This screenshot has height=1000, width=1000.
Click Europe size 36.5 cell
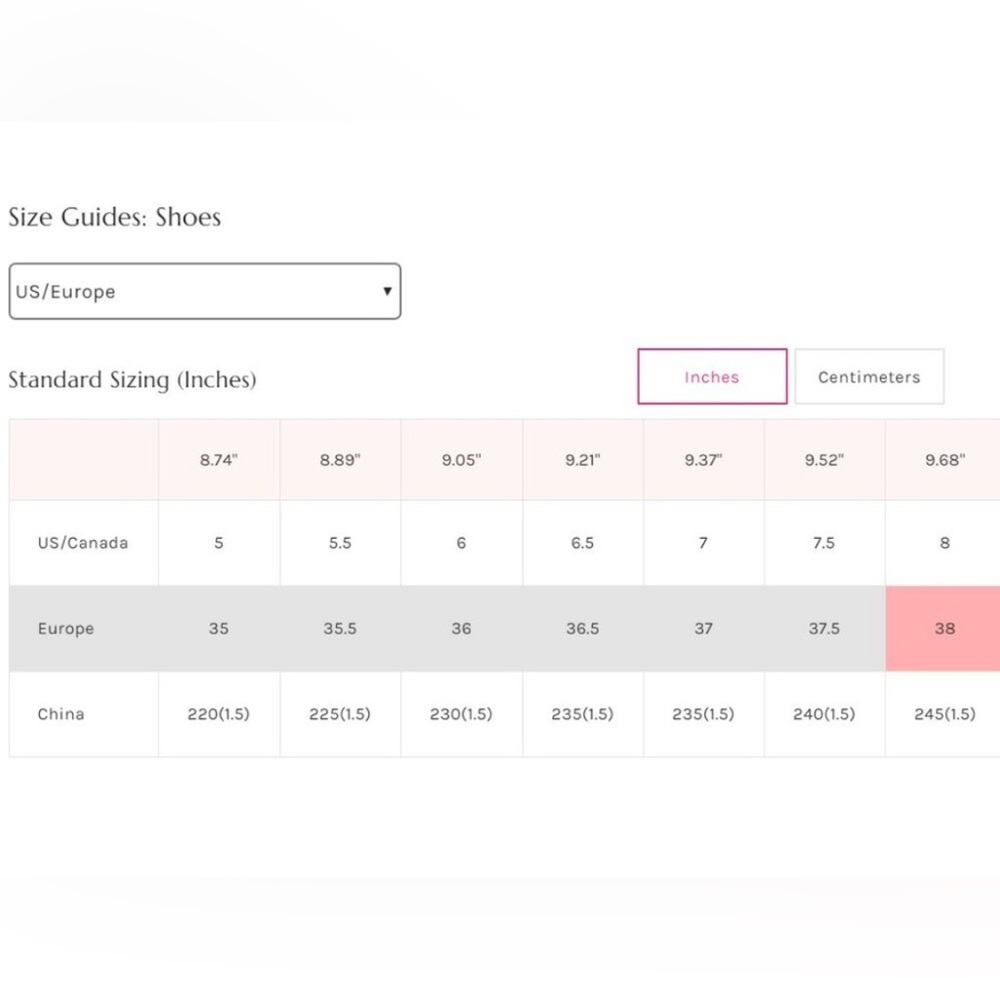click(583, 628)
